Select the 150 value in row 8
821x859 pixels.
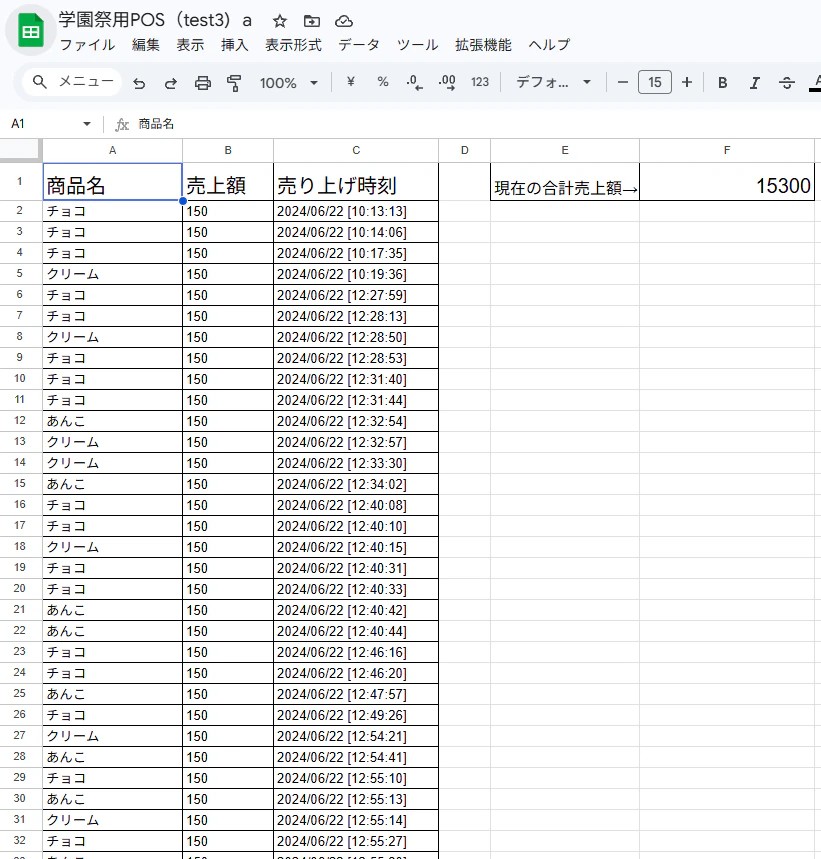[228, 337]
